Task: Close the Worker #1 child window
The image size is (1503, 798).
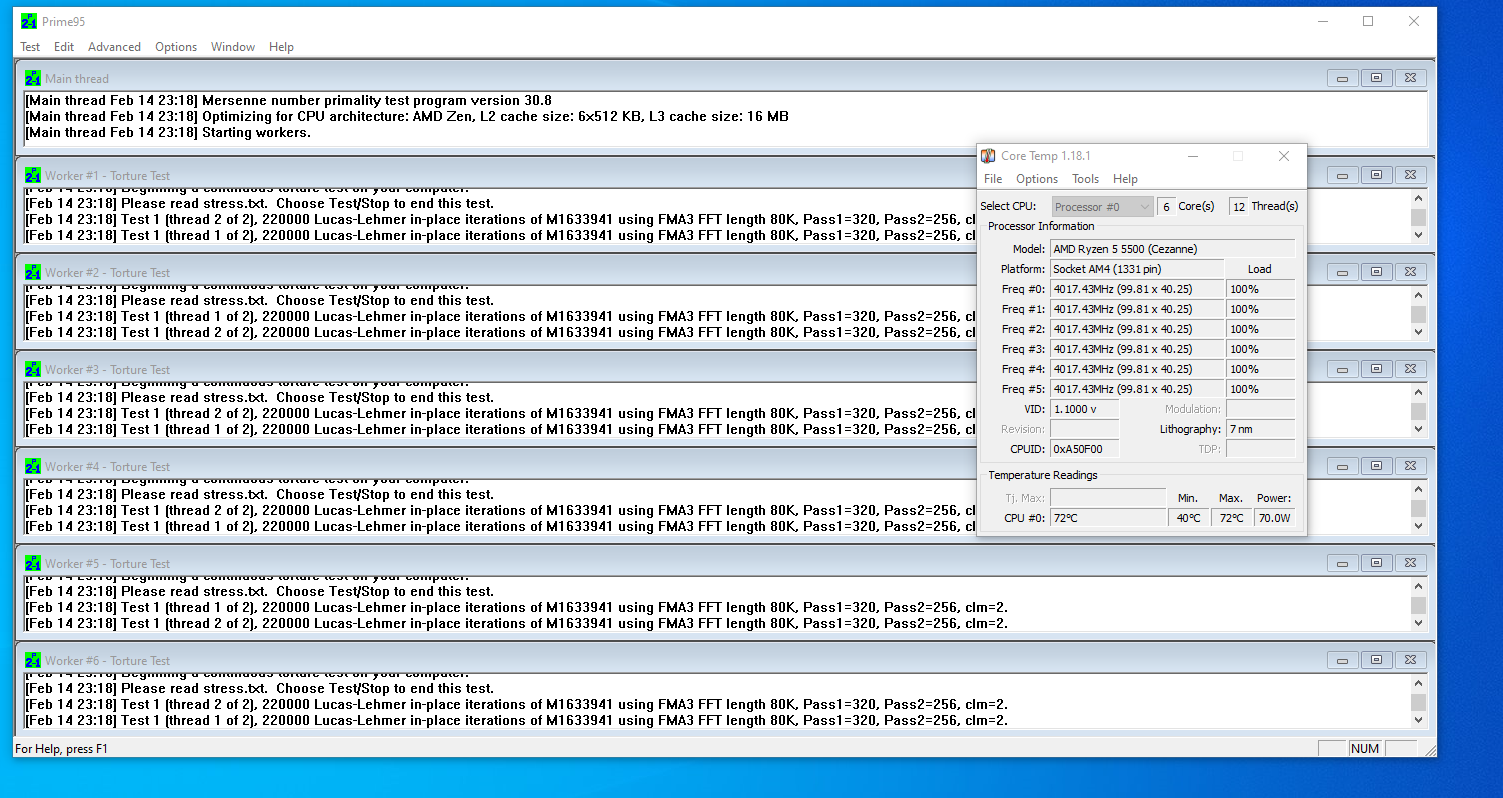Action: click(x=1410, y=175)
